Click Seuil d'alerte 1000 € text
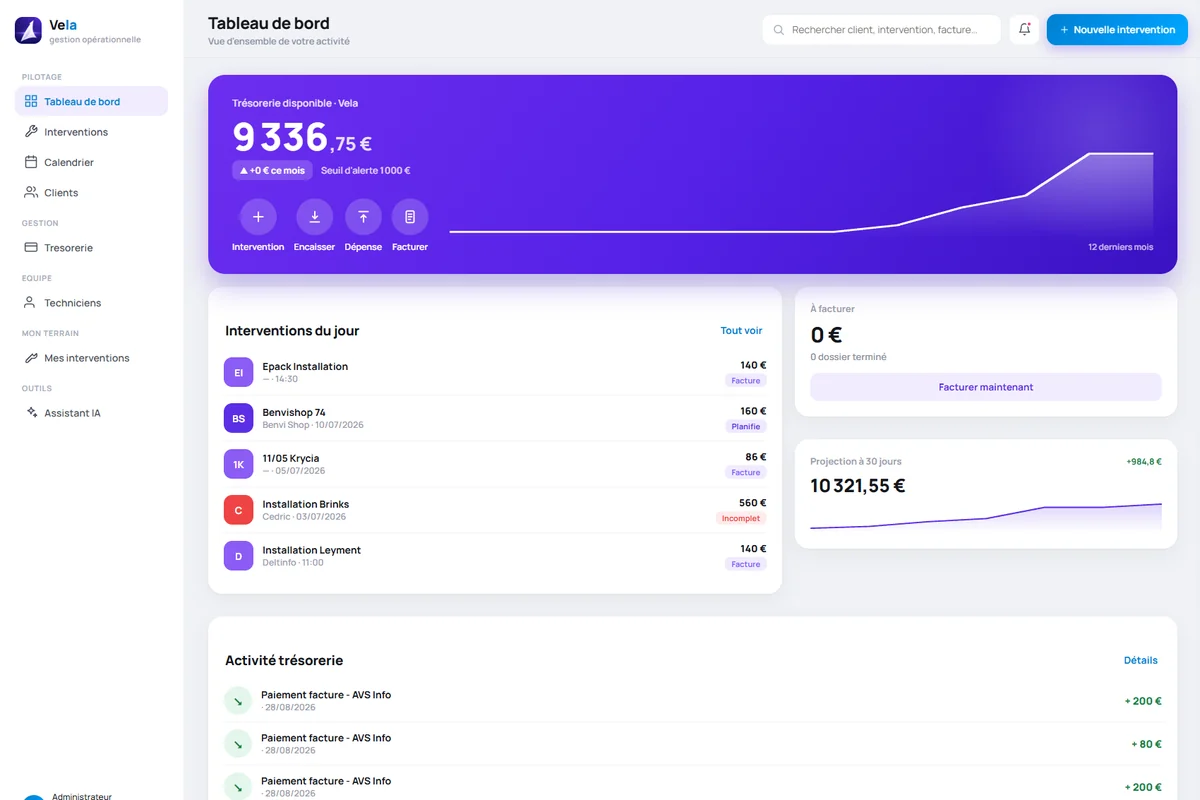Viewport: 1200px width, 800px height. pyautogui.click(x=366, y=170)
